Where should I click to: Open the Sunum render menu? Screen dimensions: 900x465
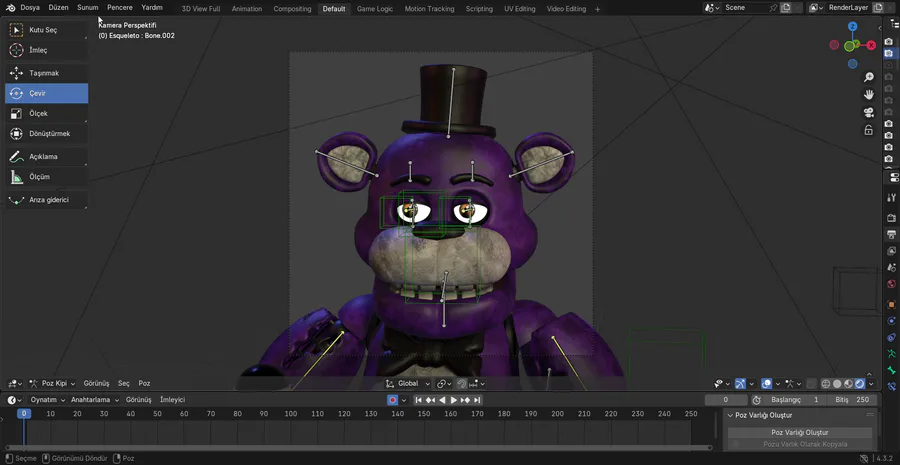coord(88,8)
